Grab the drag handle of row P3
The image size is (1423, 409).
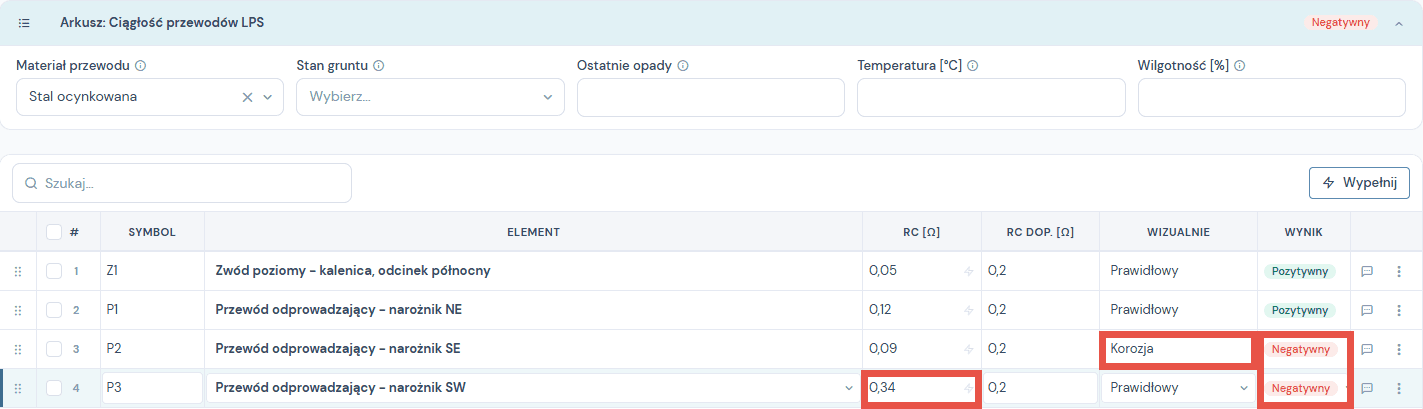point(17,388)
